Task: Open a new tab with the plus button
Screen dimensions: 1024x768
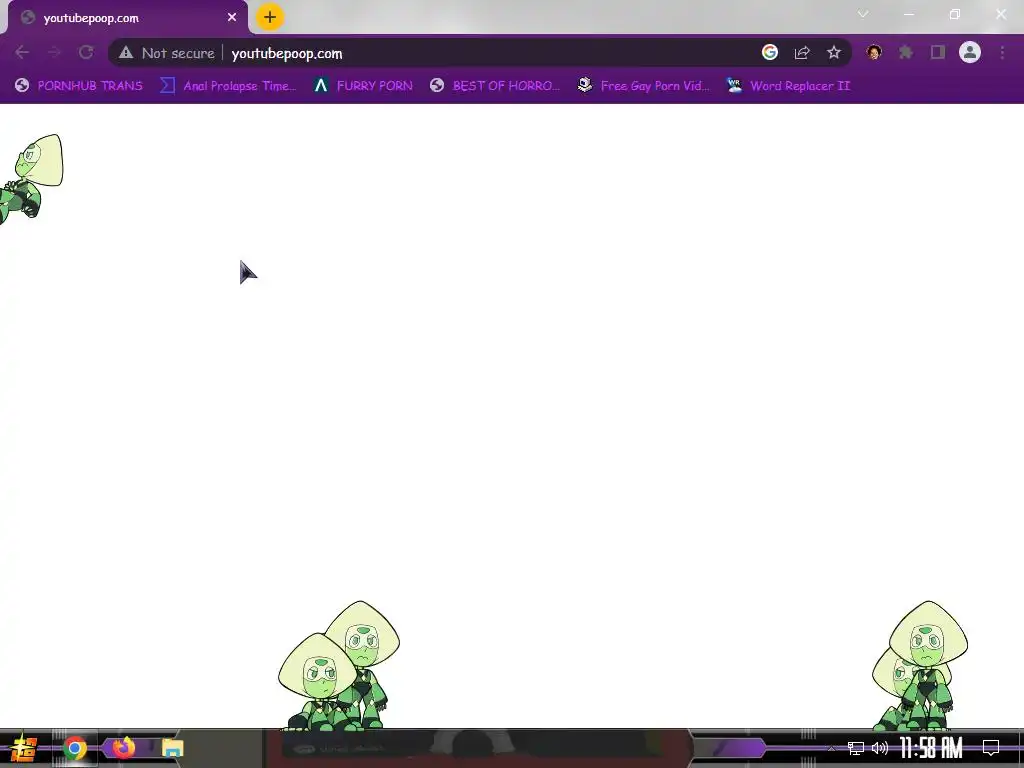Action: click(270, 18)
